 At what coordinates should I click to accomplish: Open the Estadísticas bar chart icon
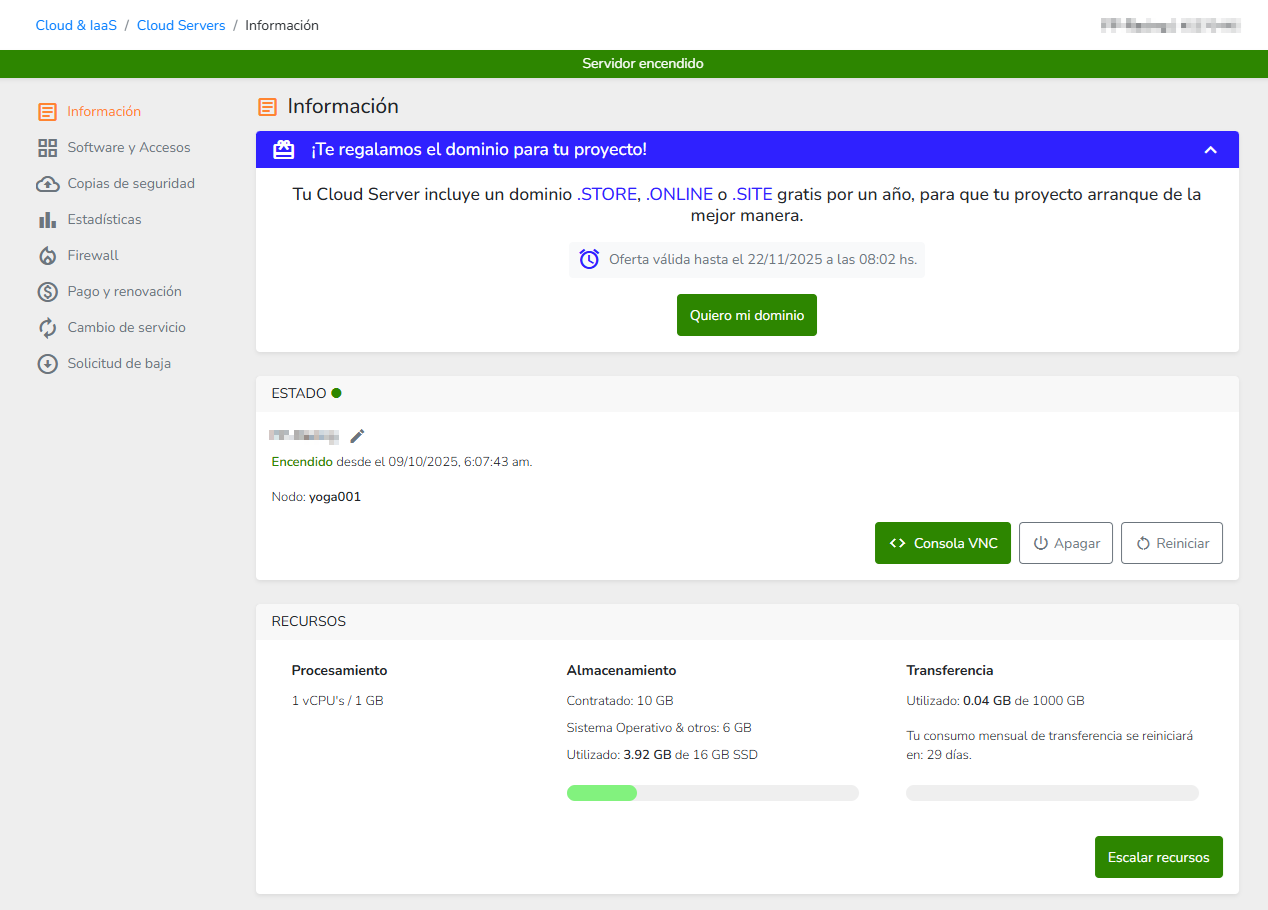47,220
